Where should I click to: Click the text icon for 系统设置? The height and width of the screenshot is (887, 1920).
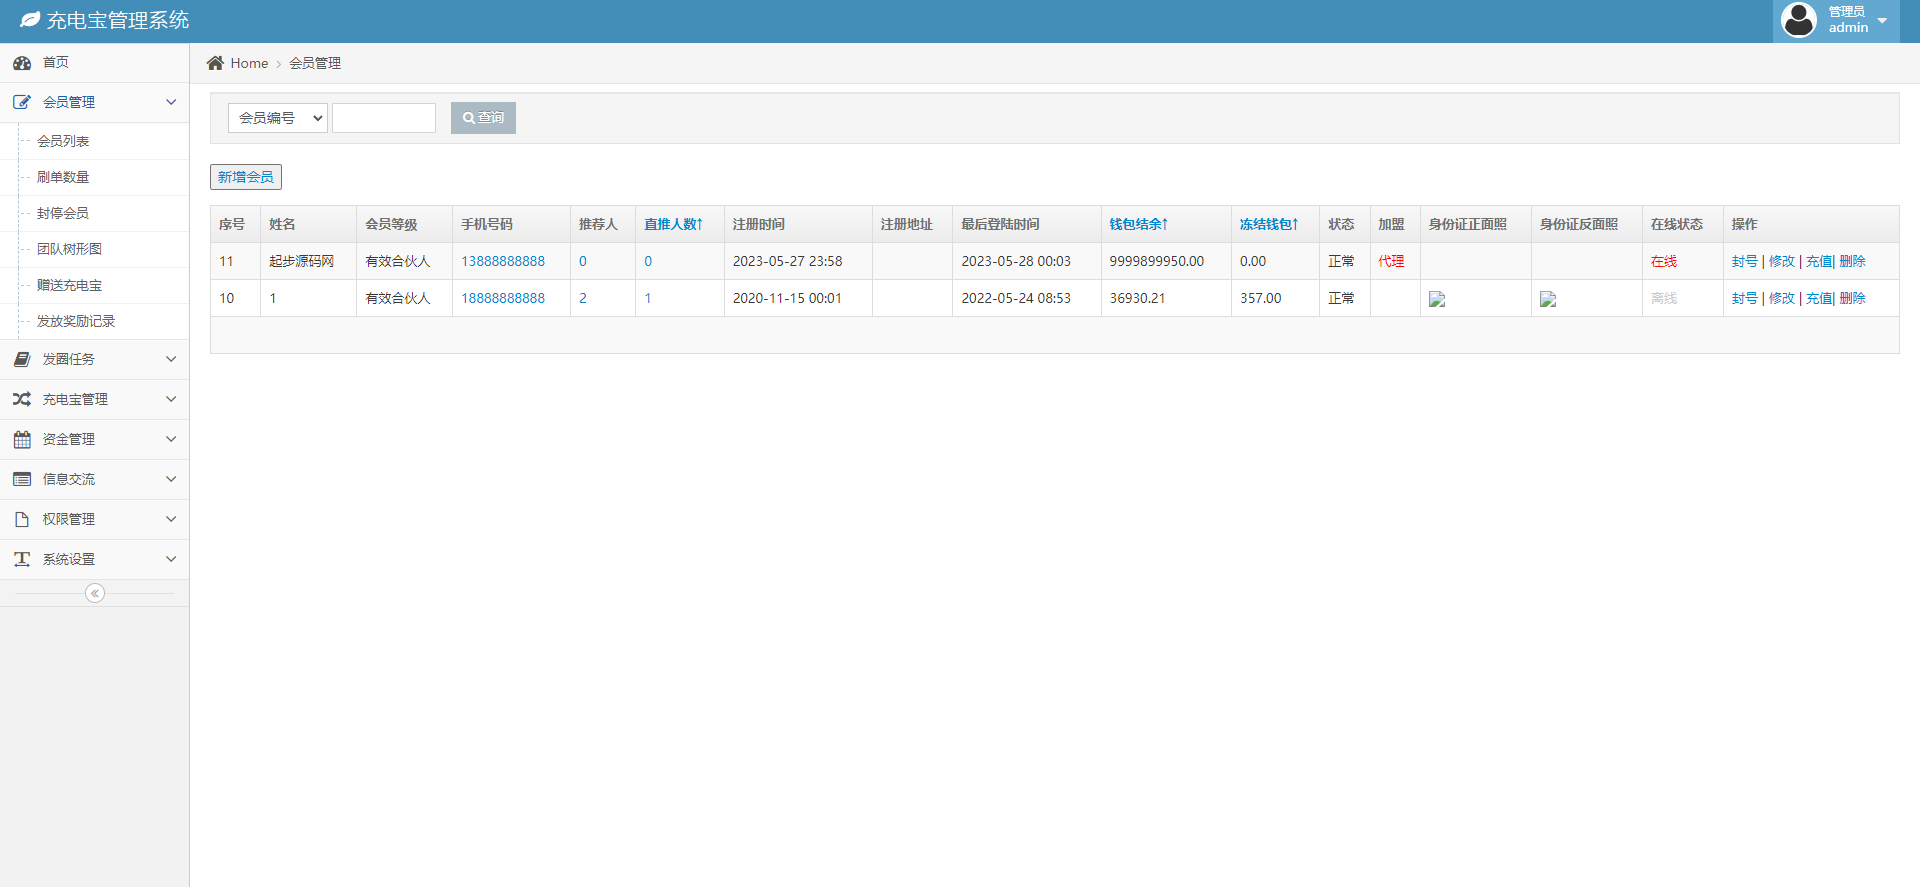[x=22, y=559]
